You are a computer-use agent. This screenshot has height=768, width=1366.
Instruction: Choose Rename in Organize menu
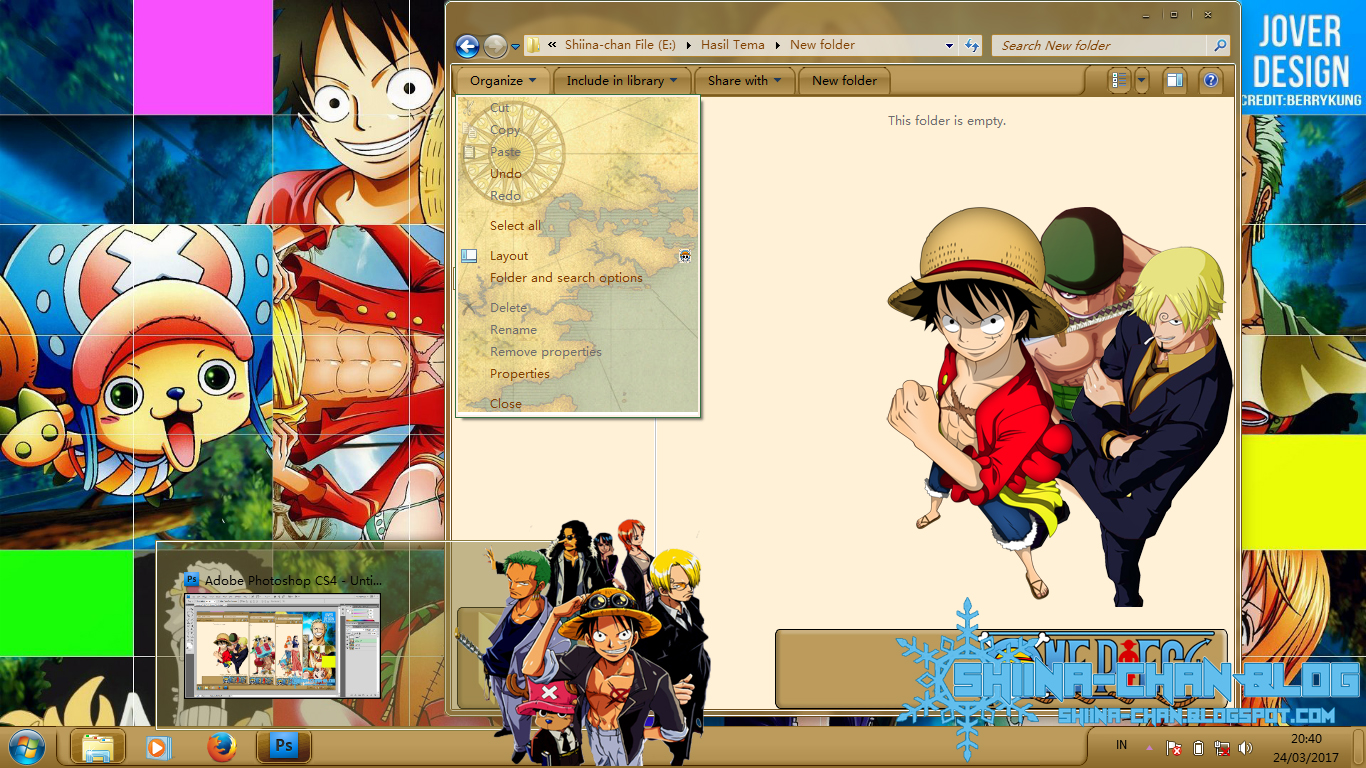pyautogui.click(x=579, y=330)
